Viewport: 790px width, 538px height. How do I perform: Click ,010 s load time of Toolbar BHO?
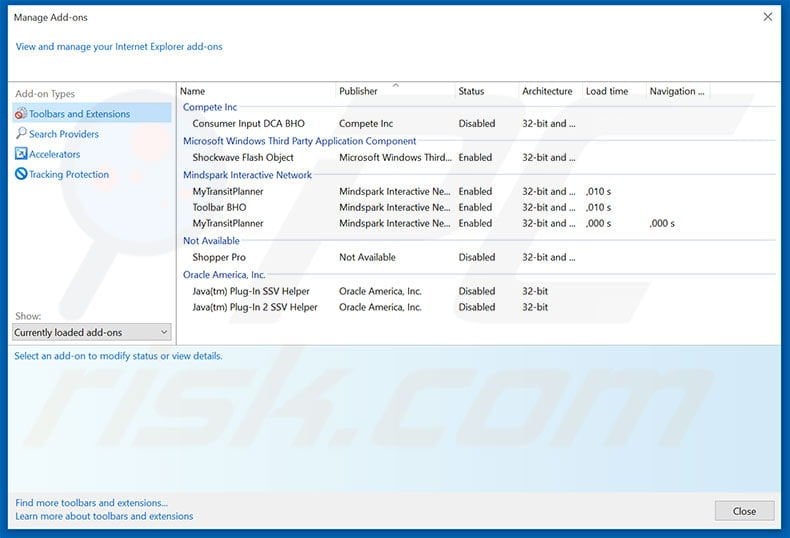[x=598, y=207]
